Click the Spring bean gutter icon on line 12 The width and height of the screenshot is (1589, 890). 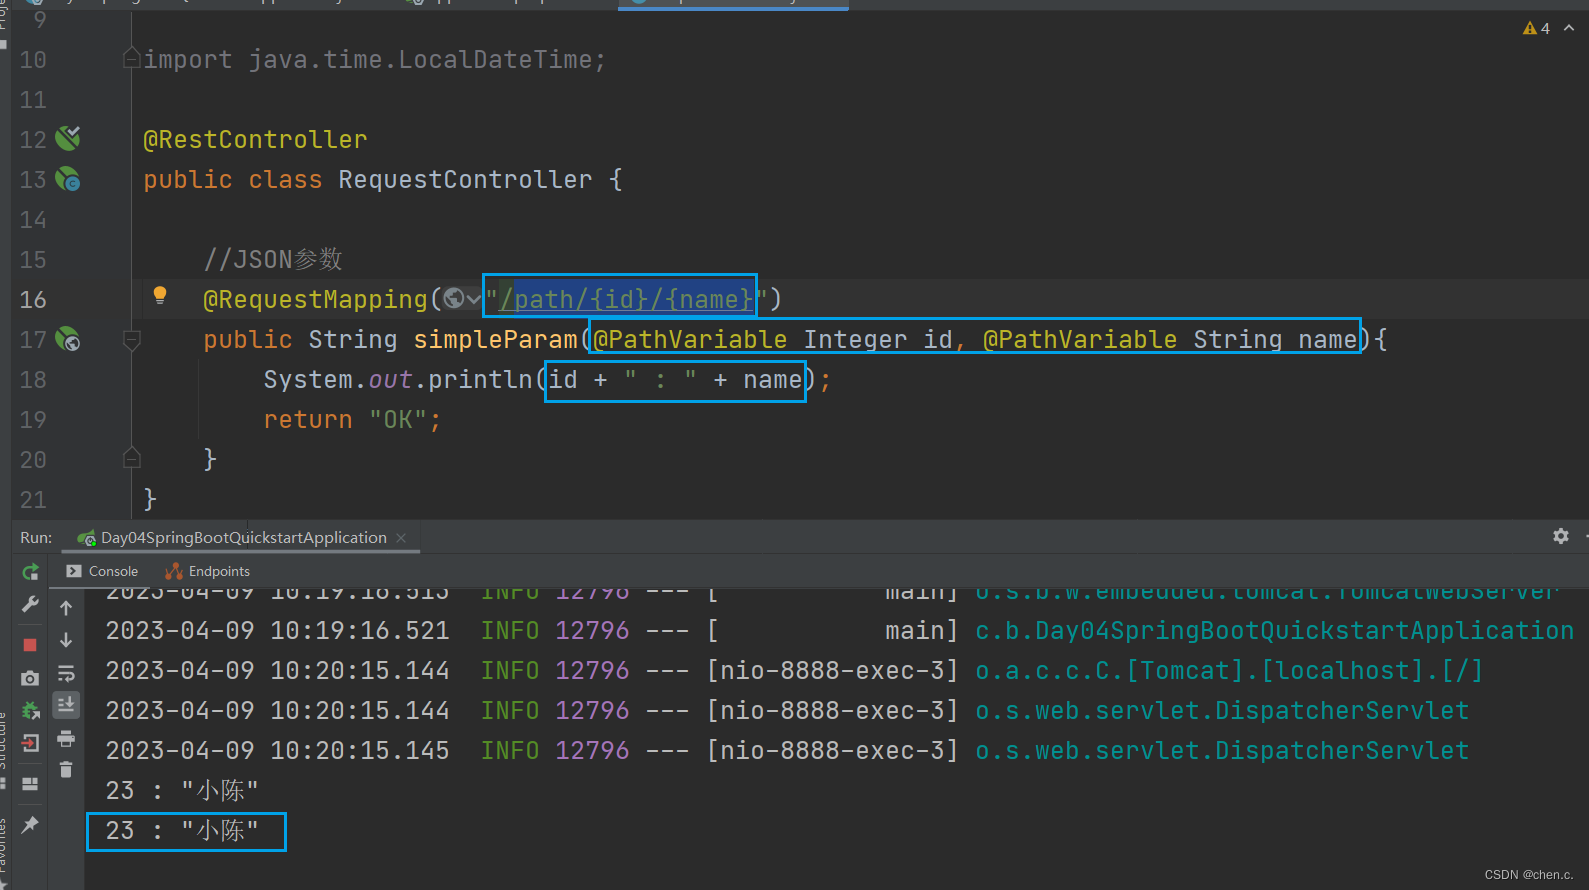coord(68,138)
